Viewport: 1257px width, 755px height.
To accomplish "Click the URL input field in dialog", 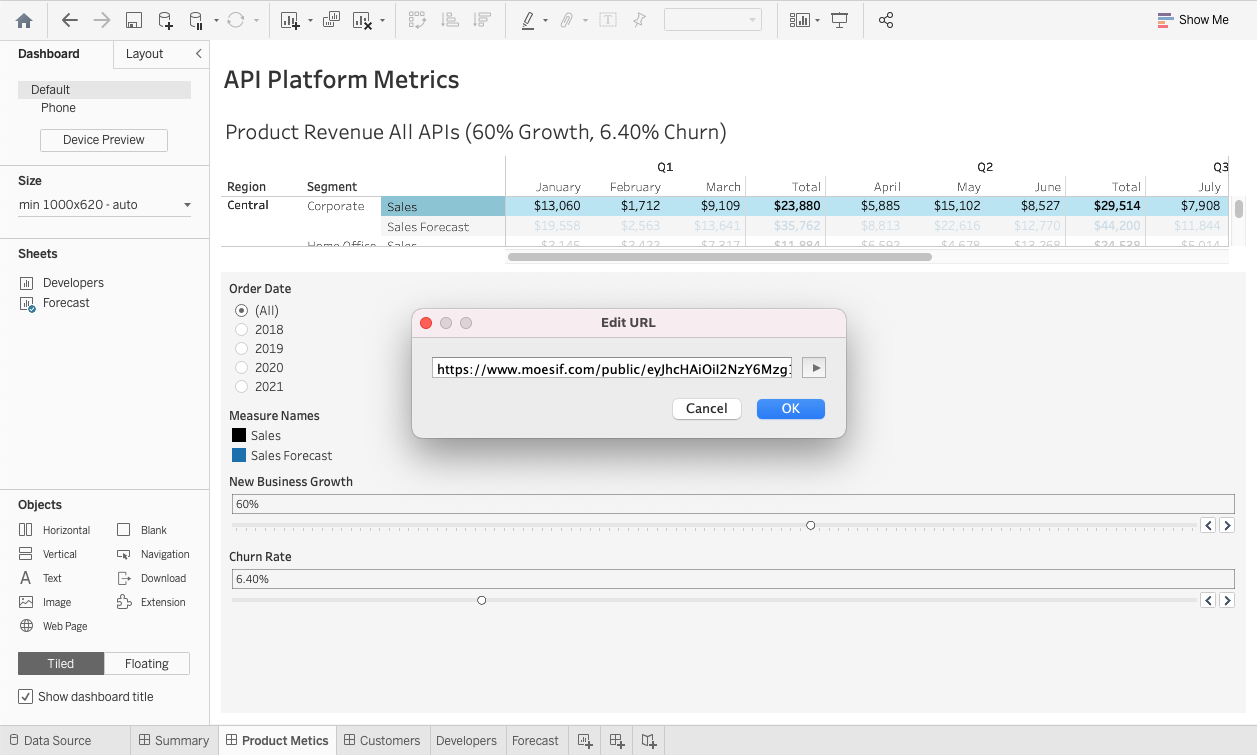I will pyautogui.click(x=613, y=369).
